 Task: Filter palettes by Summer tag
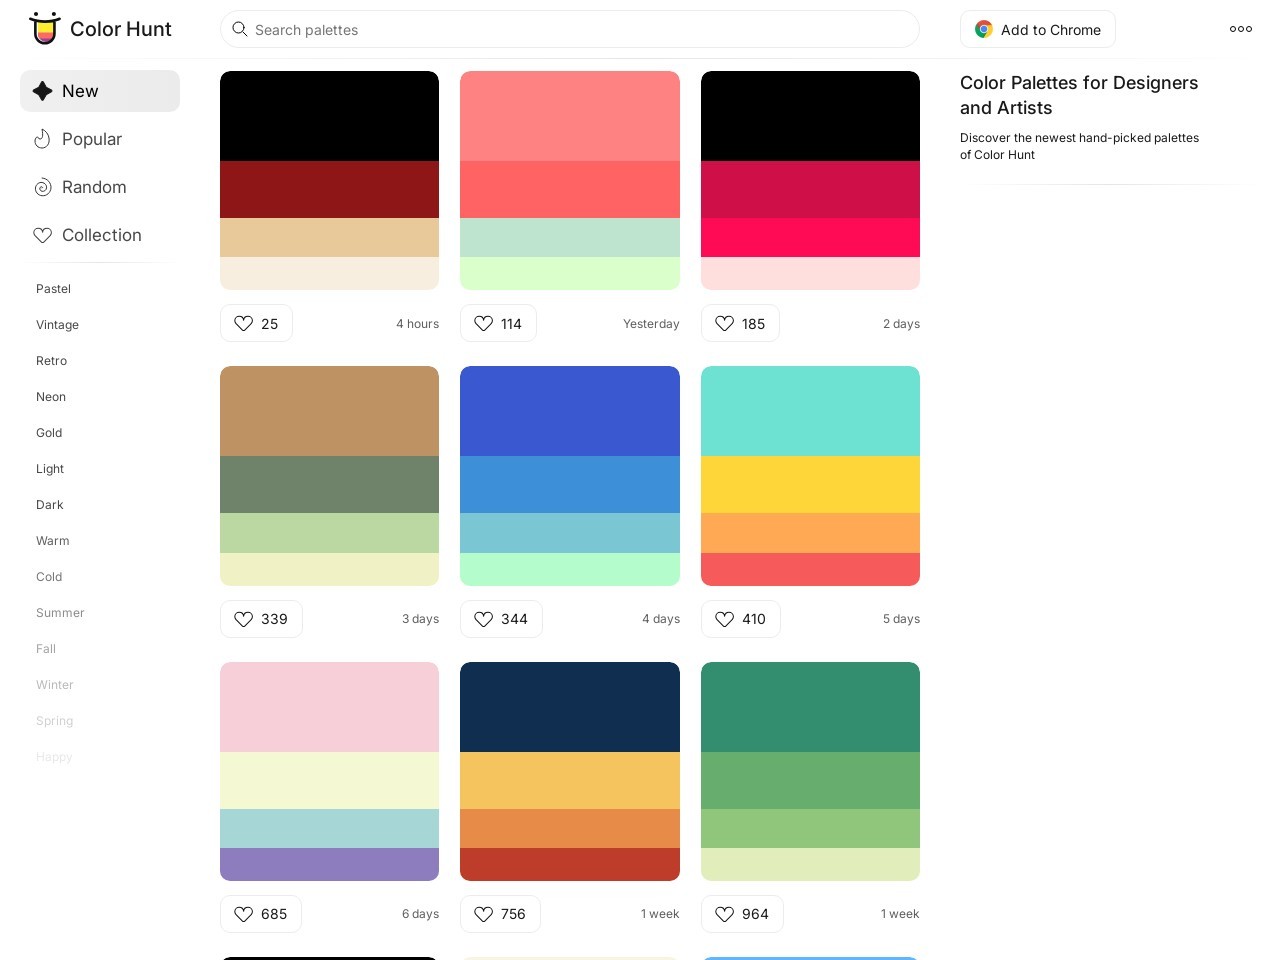click(60, 613)
